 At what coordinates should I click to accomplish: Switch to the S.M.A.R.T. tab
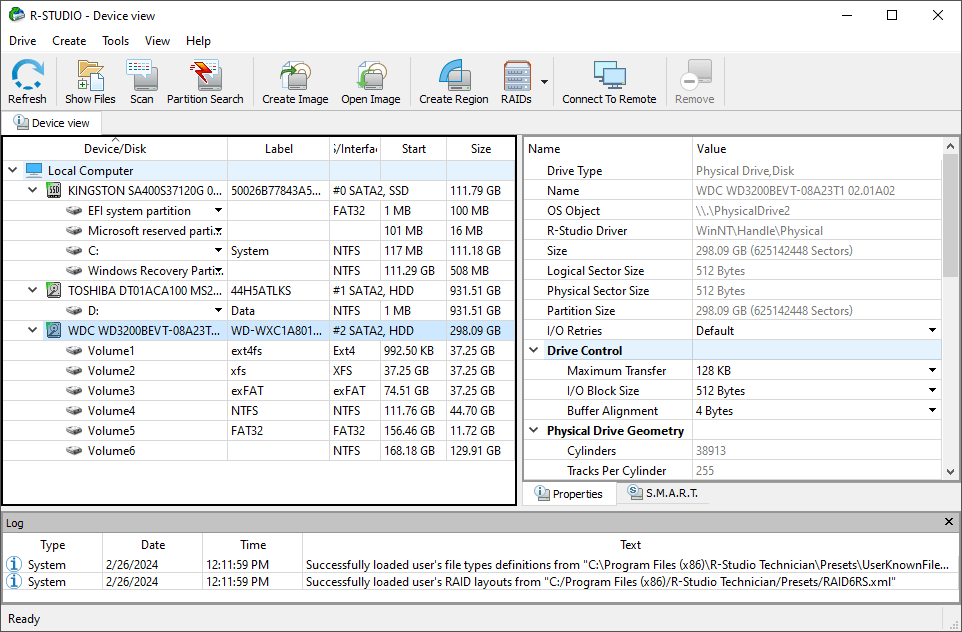tap(663, 493)
